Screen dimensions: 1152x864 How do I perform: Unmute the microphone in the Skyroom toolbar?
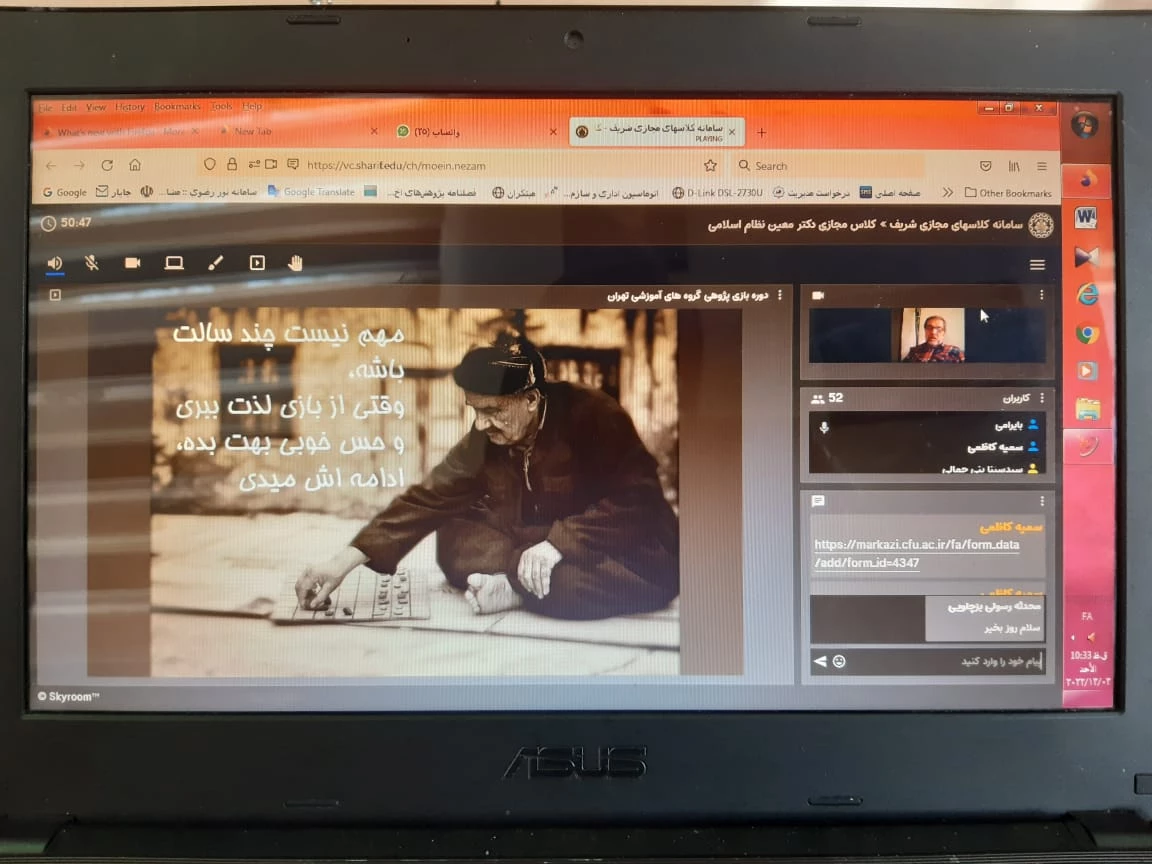pyautogui.click(x=92, y=263)
